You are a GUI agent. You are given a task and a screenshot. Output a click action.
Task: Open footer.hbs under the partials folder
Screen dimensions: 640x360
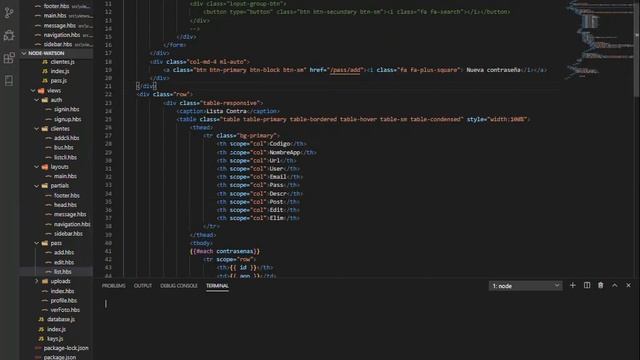click(x=67, y=196)
